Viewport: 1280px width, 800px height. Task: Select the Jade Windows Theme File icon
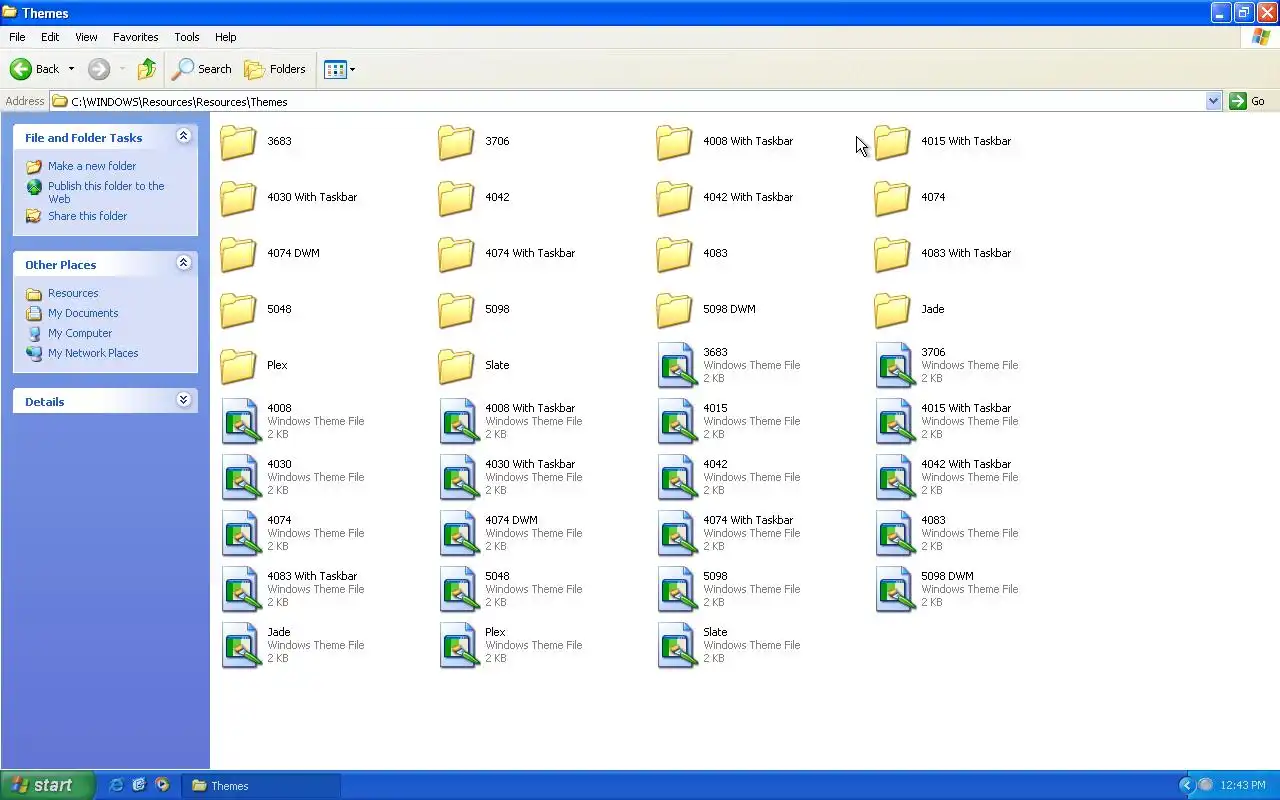coord(240,645)
